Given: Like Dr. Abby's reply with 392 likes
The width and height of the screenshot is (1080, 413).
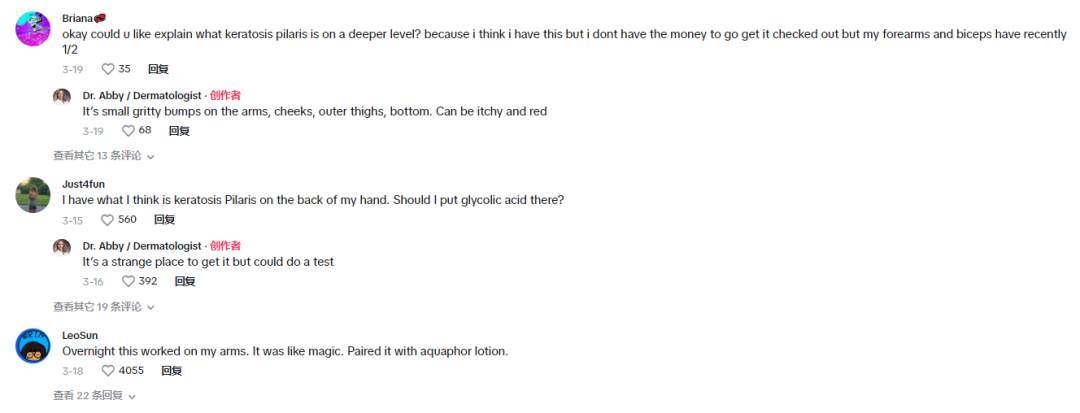Looking at the screenshot, I should coord(128,282).
